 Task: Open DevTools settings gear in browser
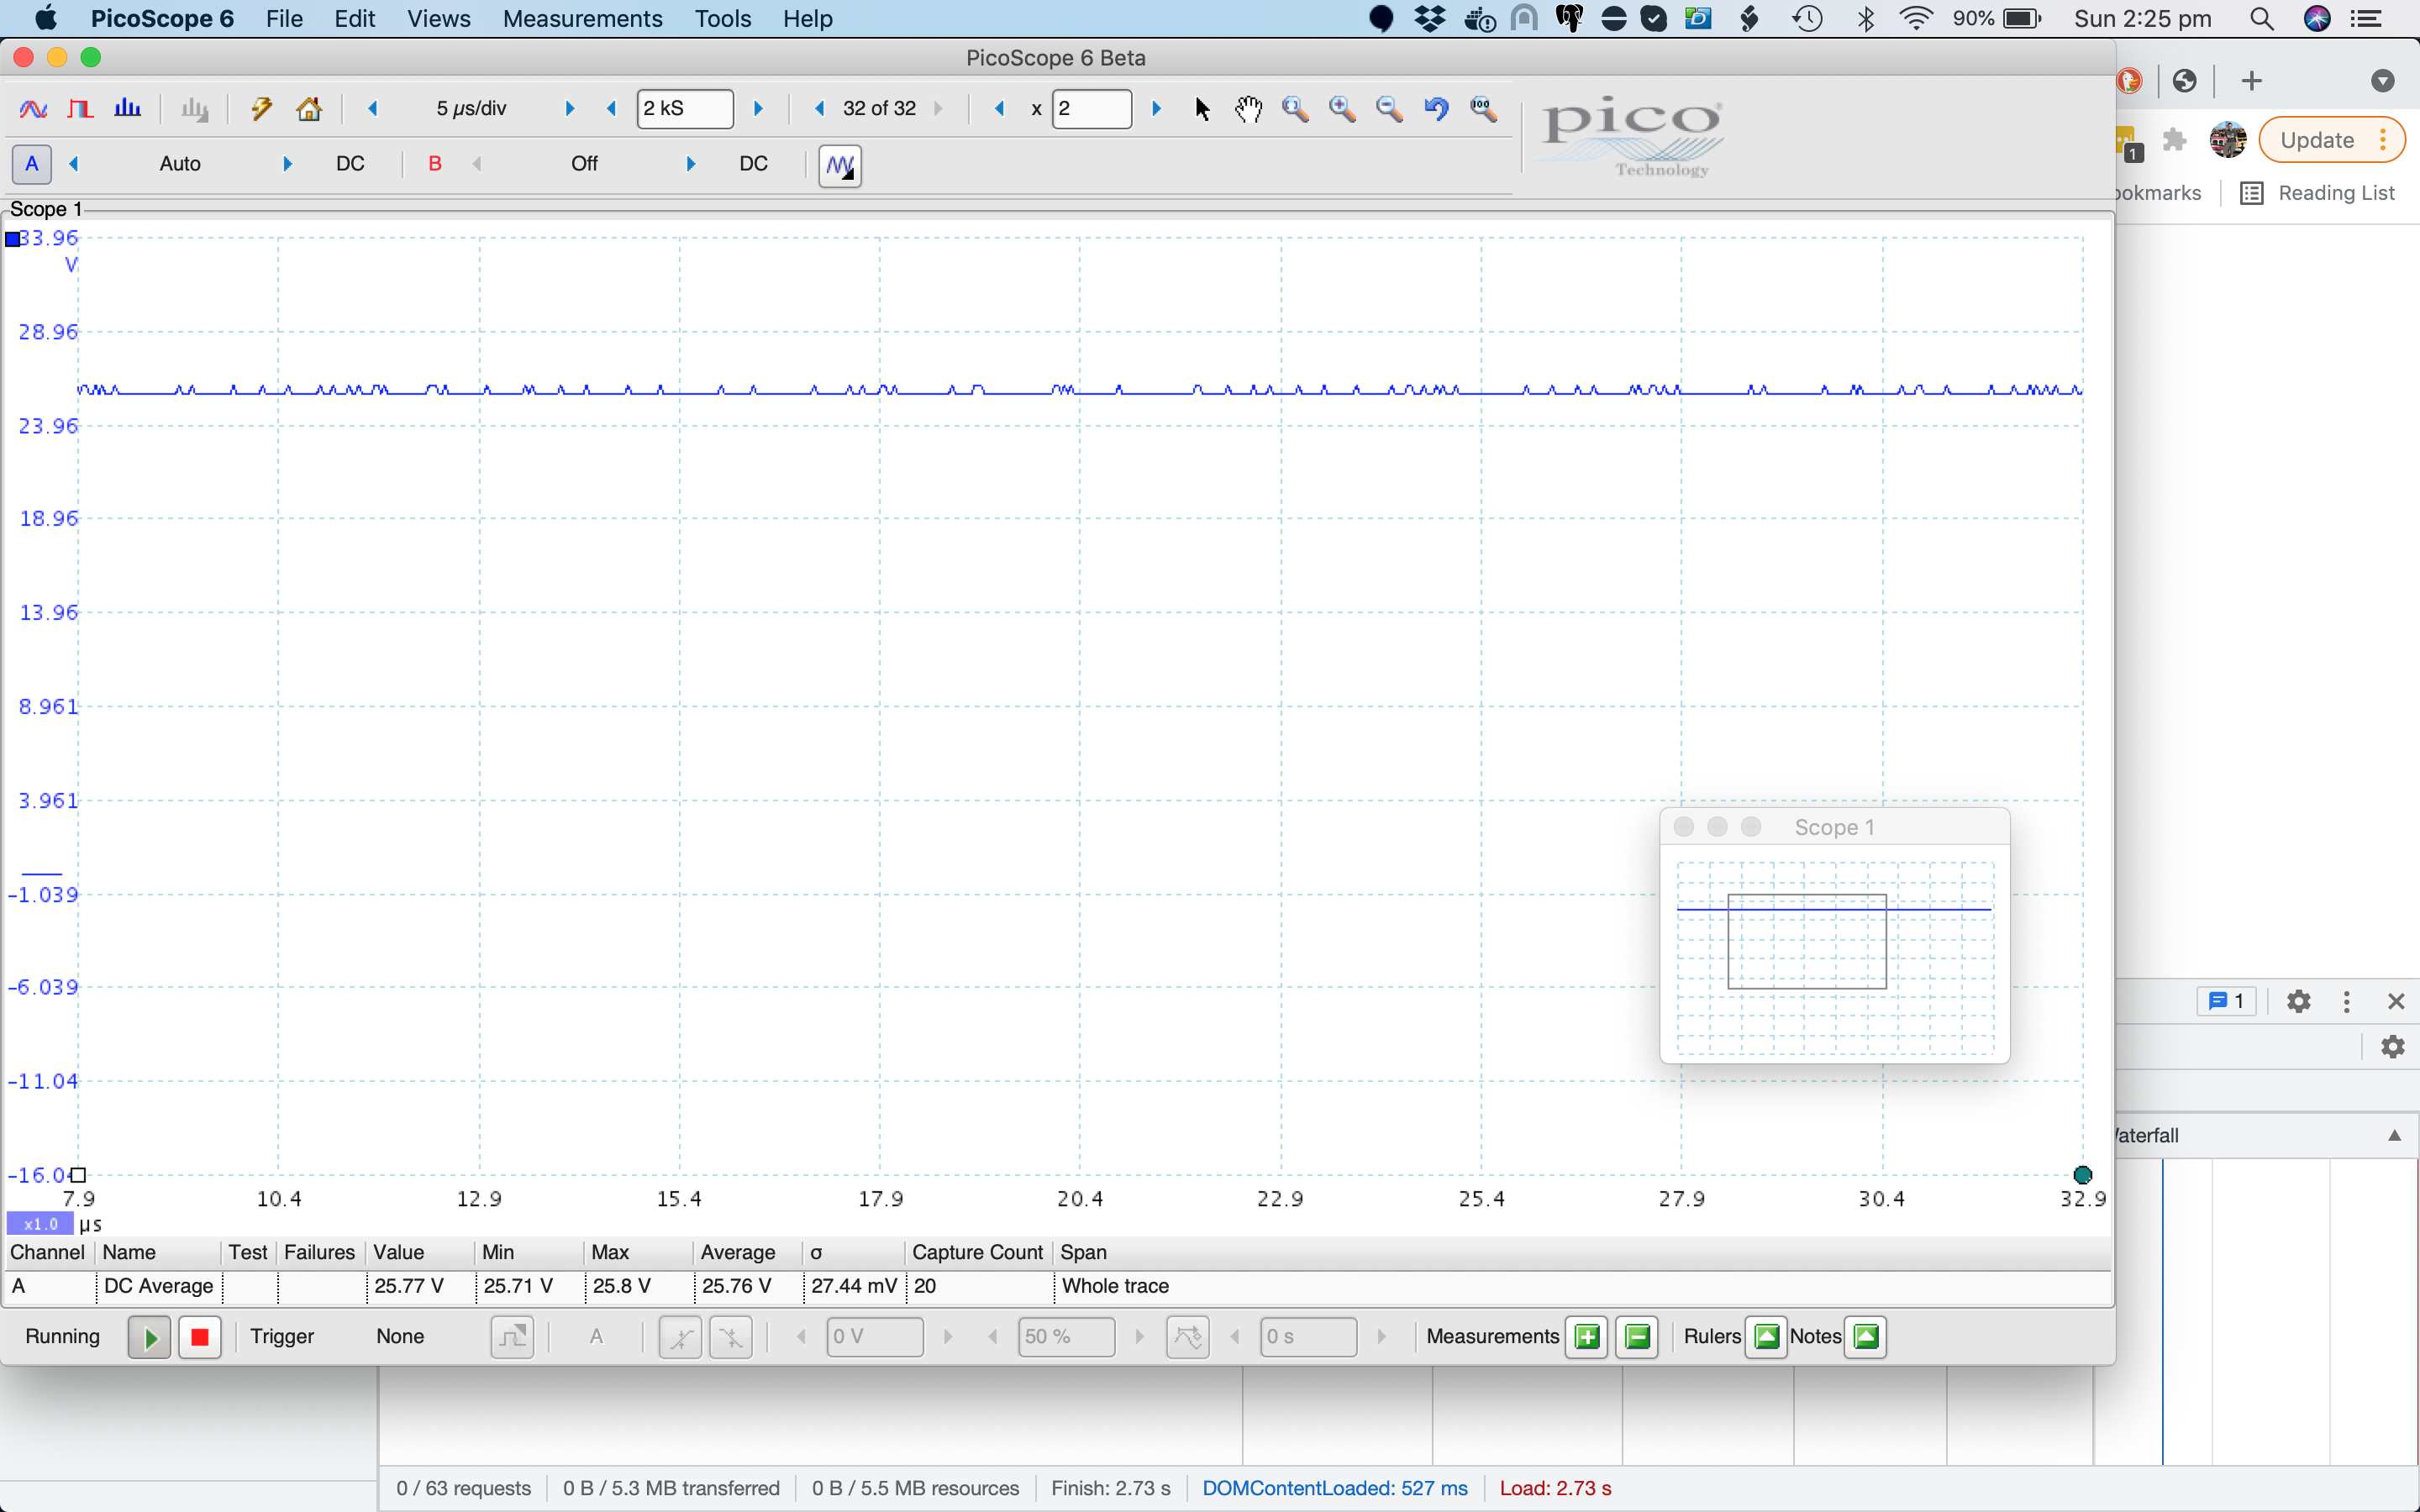click(2298, 1001)
